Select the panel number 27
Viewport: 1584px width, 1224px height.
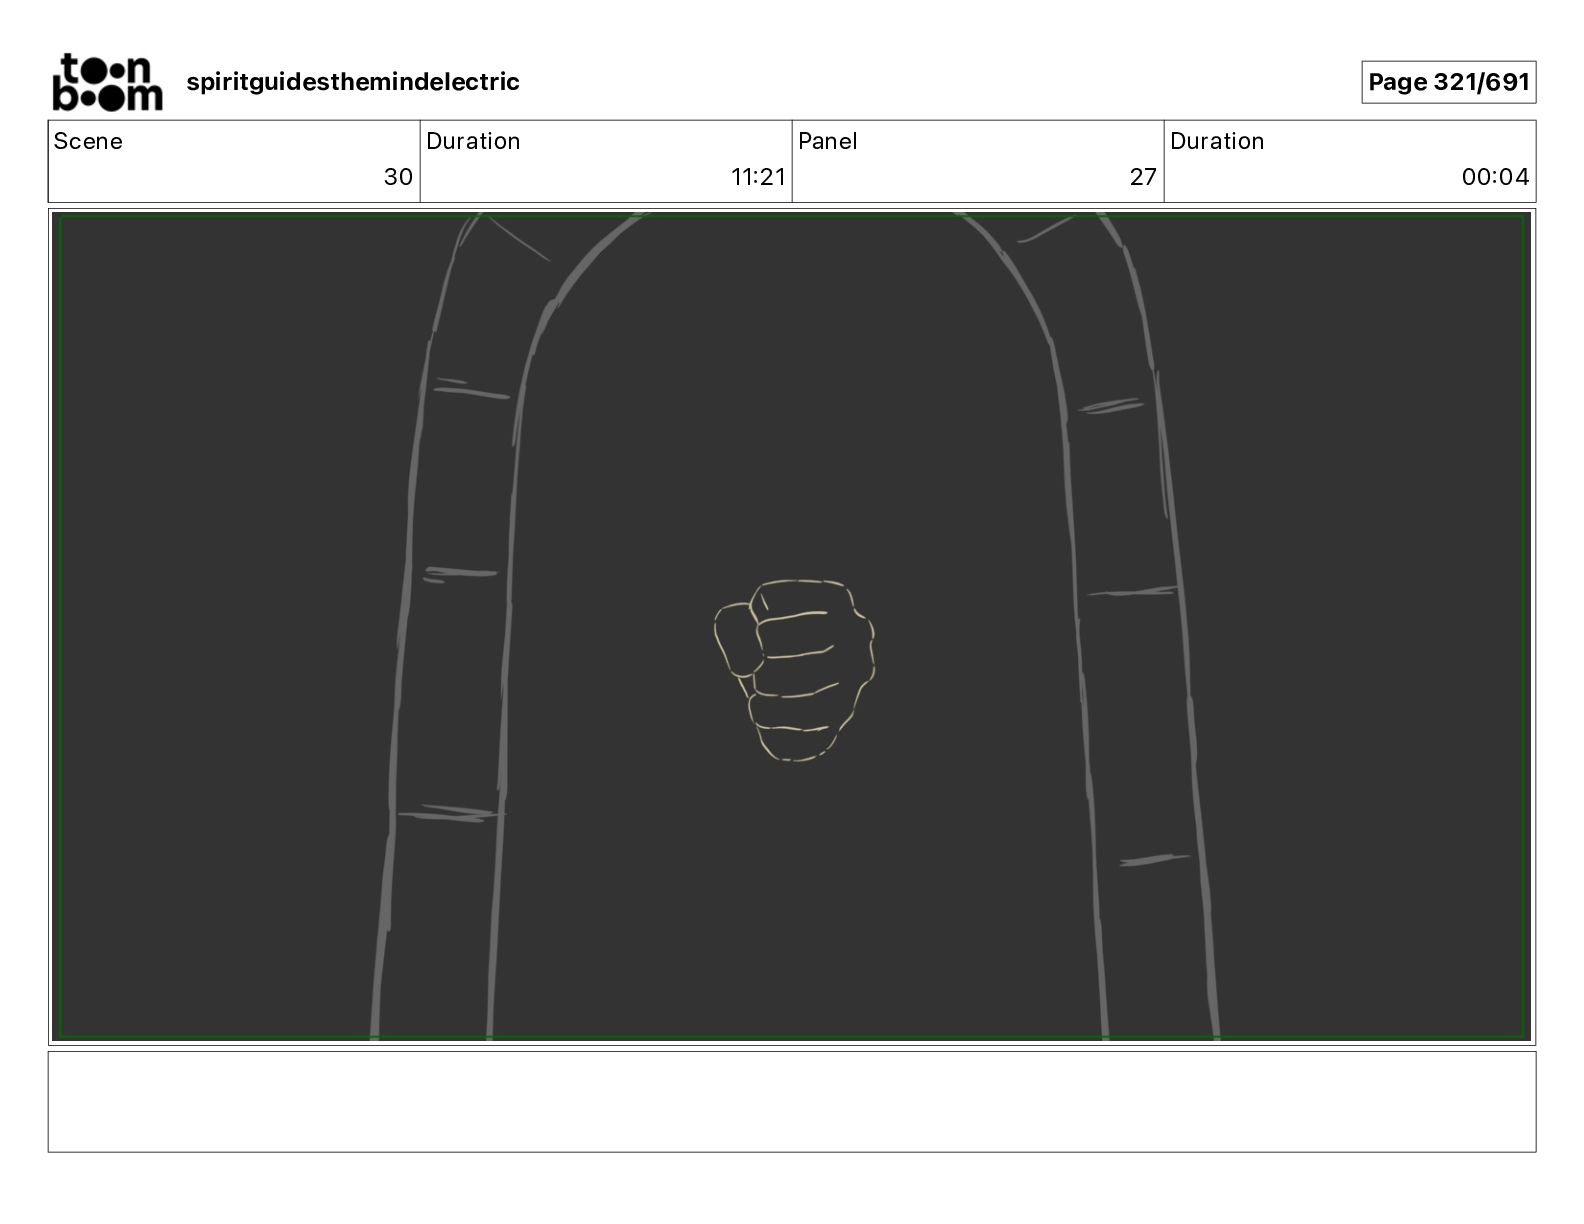[1143, 177]
